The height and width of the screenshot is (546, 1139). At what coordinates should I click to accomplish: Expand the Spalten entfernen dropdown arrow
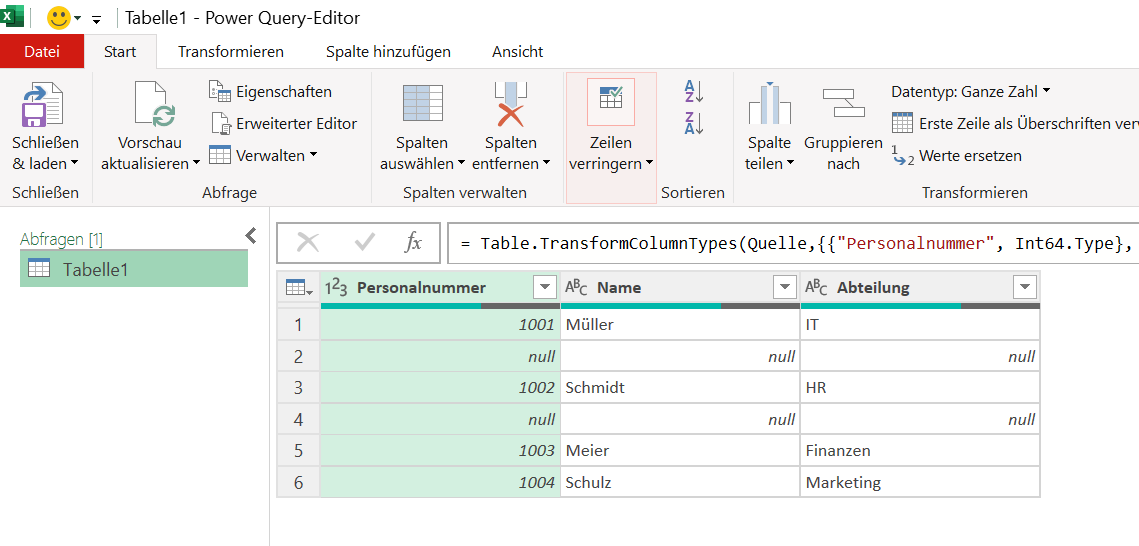coord(546,164)
